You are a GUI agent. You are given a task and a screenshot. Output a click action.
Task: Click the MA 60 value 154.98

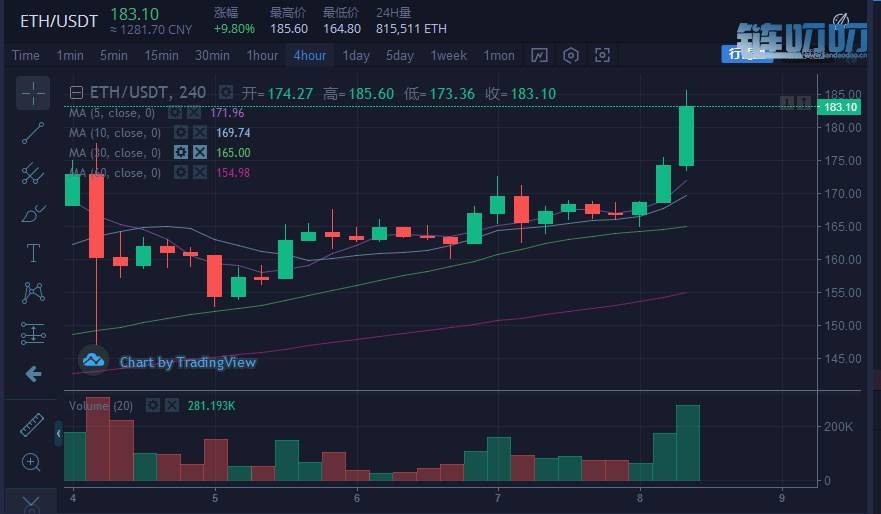pyautogui.click(x=233, y=172)
